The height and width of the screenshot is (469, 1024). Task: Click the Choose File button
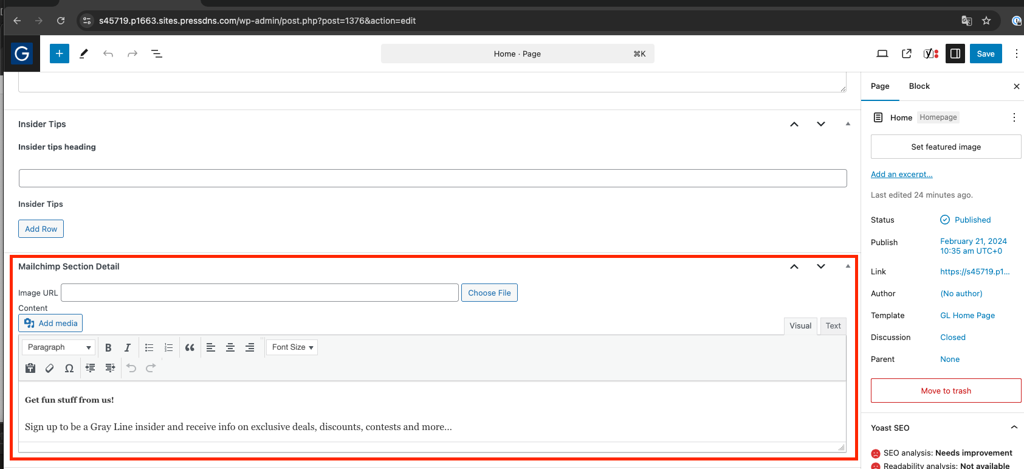[x=489, y=293]
